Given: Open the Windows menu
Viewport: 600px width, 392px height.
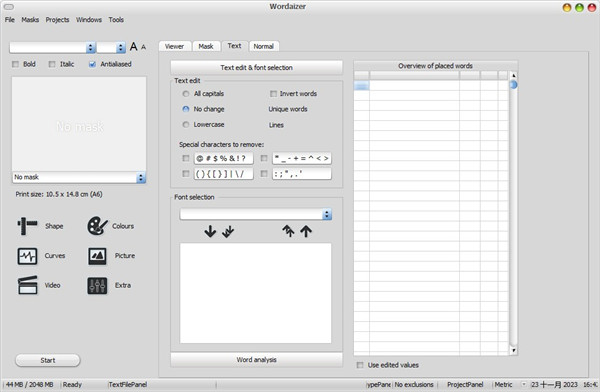Looking at the screenshot, I should pyautogui.click(x=89, y=20).
